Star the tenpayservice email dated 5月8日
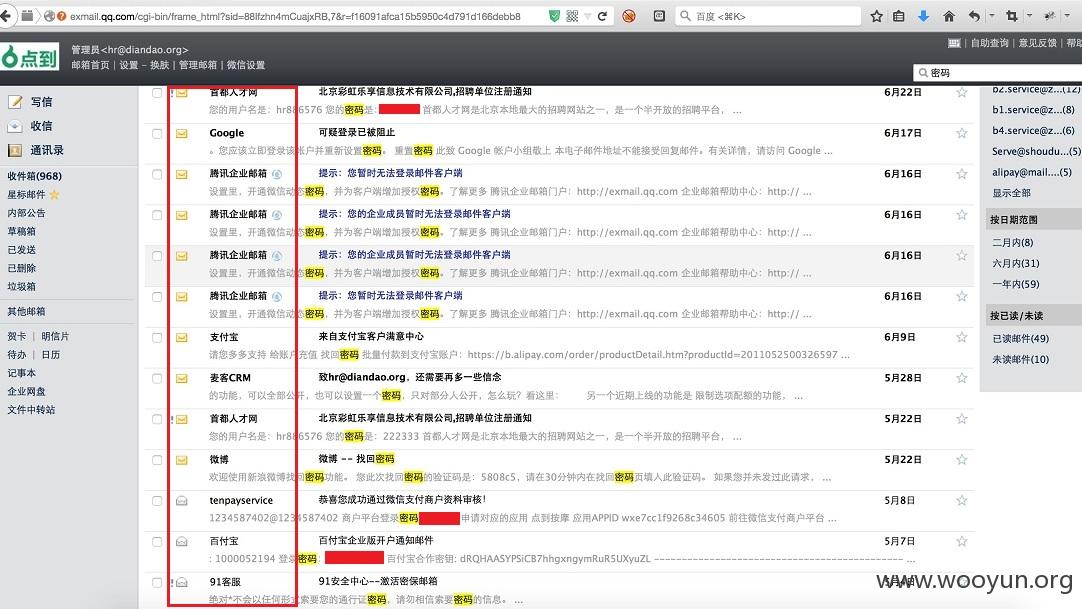This screenshot has height=609, width=1082. [961, 501]
